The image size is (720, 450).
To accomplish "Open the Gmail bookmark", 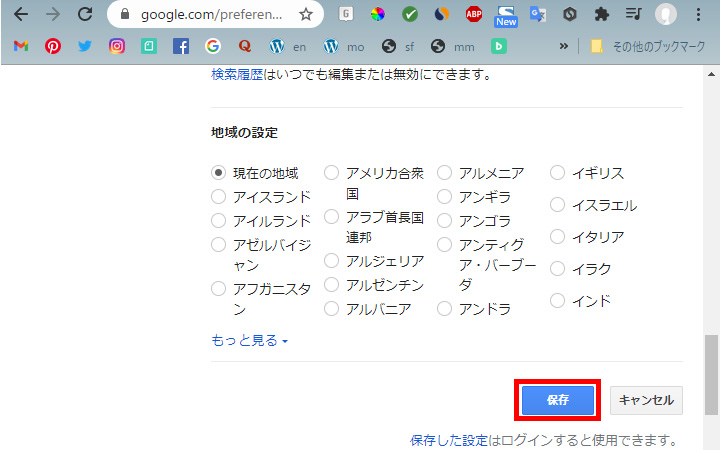I will [21, 46].
